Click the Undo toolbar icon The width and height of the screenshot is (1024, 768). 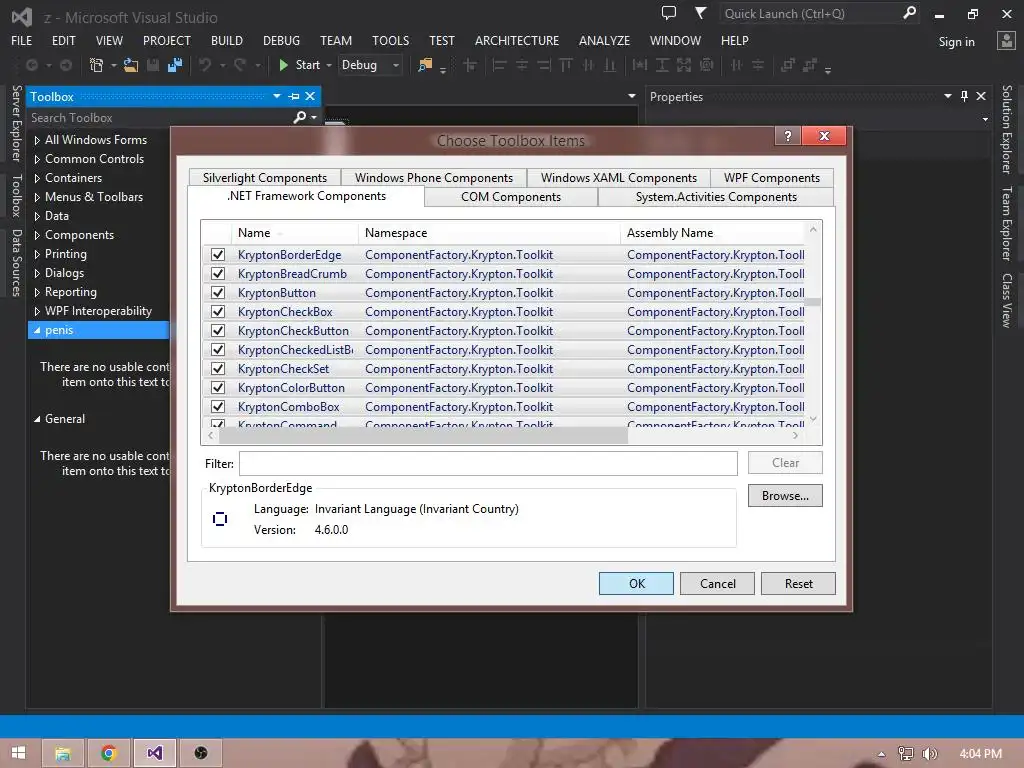click(205, 65)
